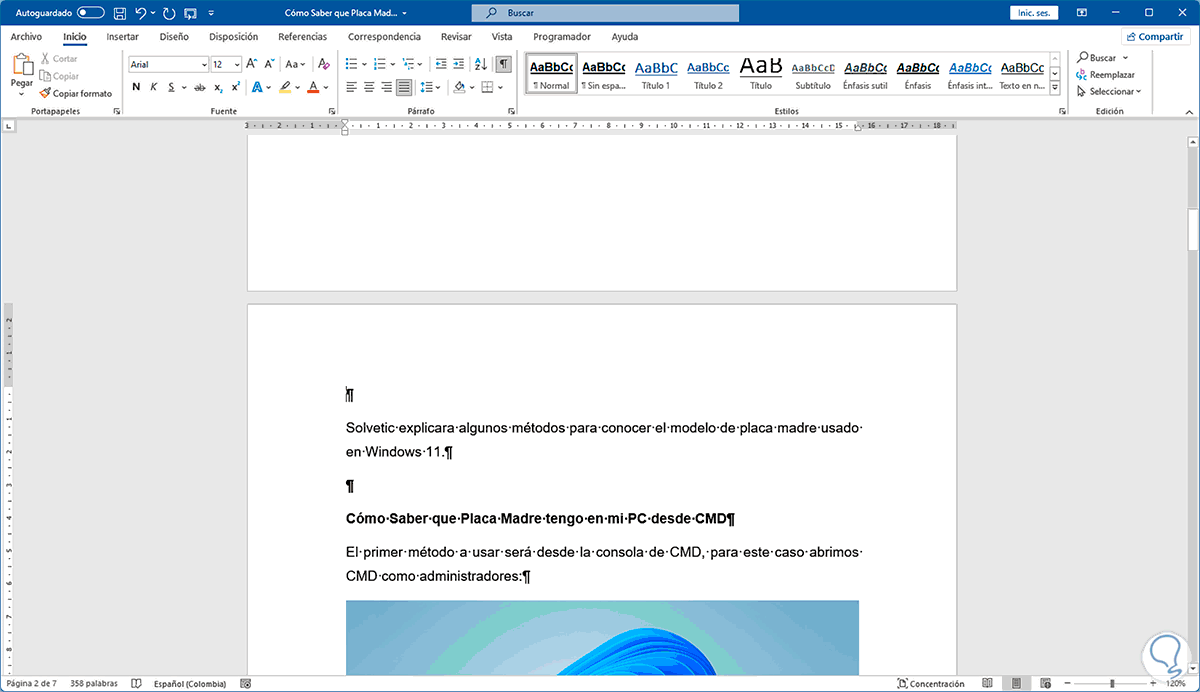Decrease font size with the smaller A icon
The image size is (1200, 692).
pos(268,64)
